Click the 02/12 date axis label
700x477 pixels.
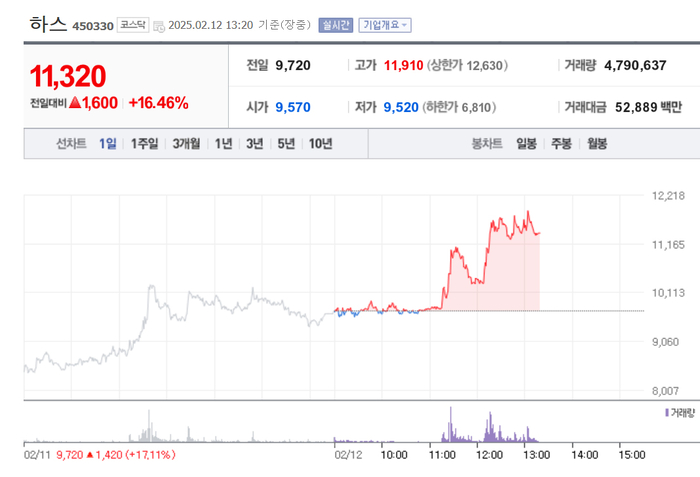tap(348, 455)
